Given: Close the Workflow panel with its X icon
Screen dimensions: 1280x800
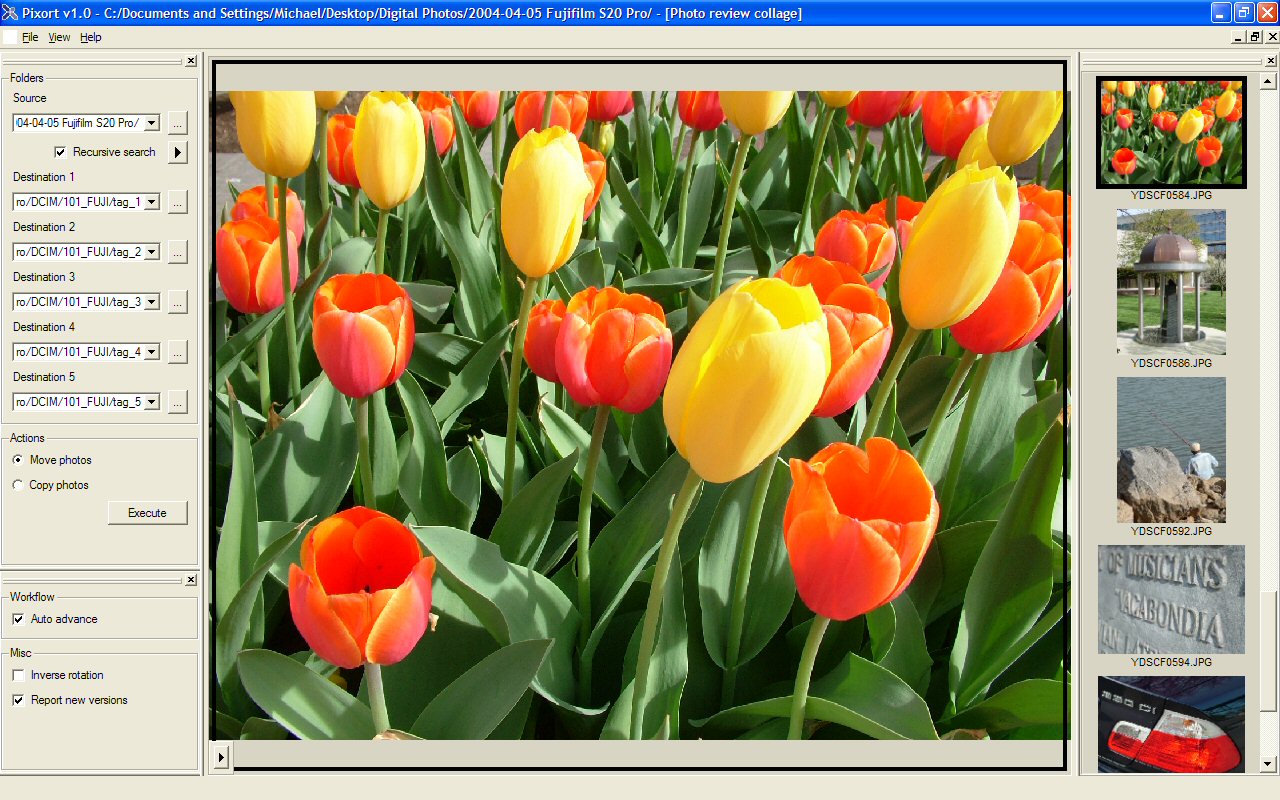Looking at the screenshot, I should click(x=190, y=580).
